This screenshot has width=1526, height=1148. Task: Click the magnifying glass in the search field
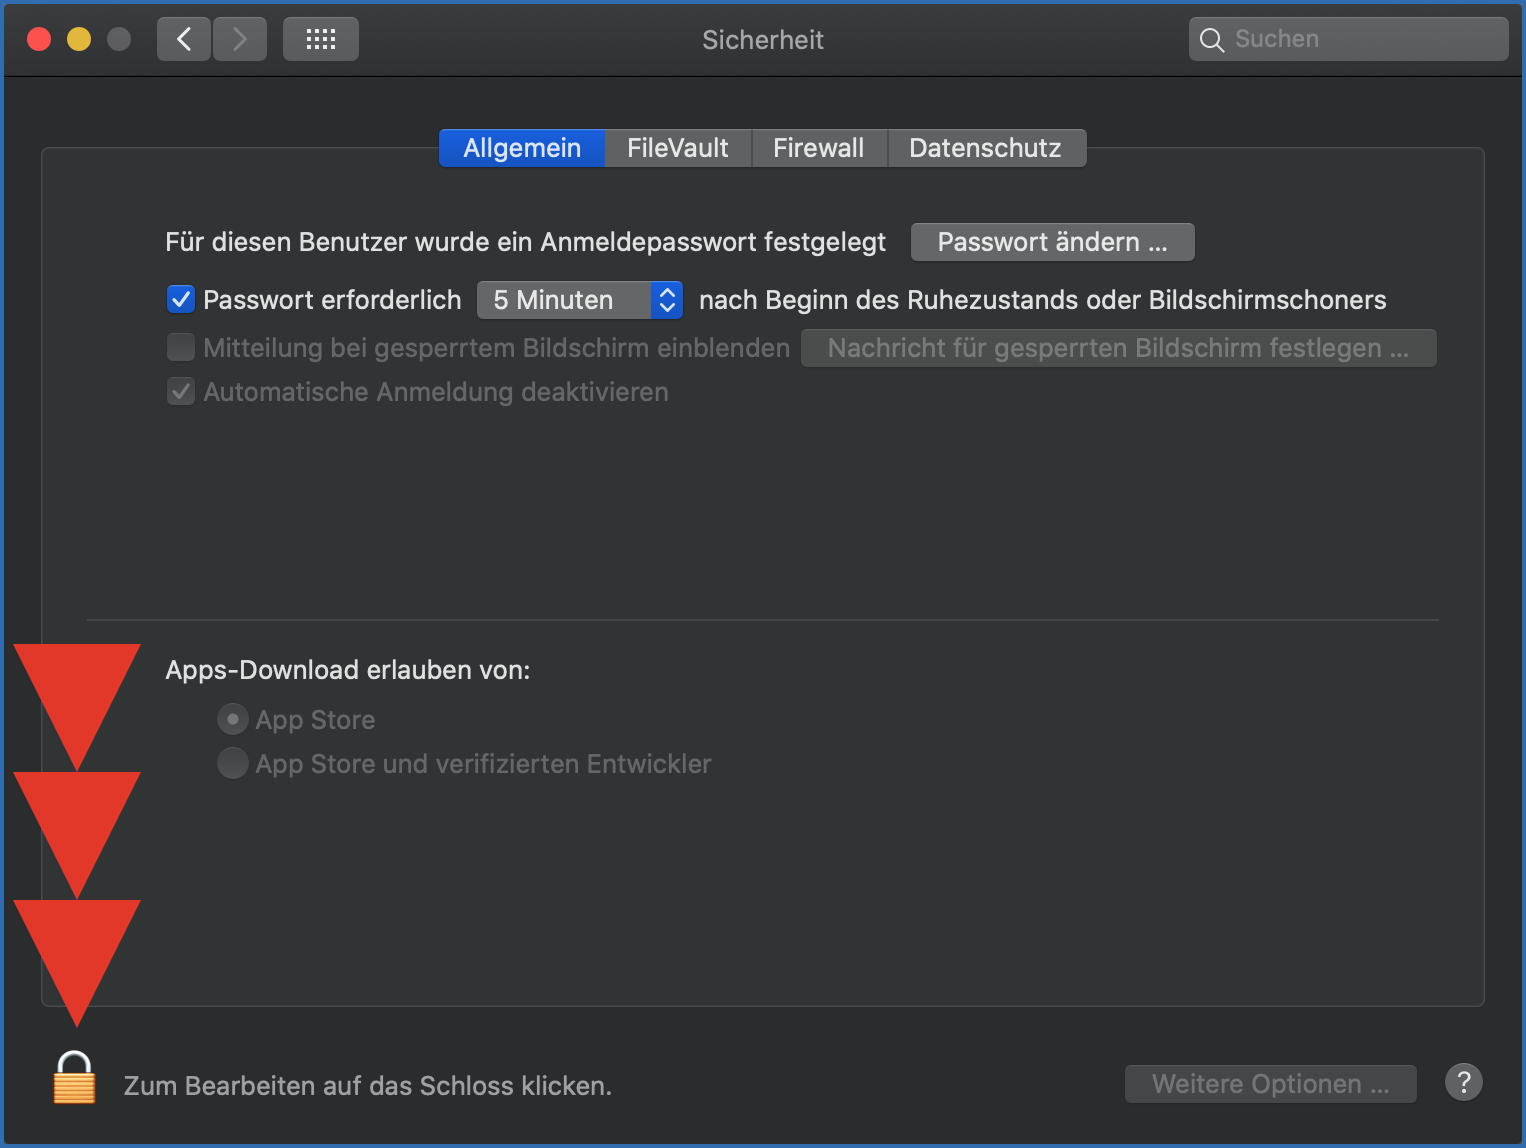pos(1211,39)
